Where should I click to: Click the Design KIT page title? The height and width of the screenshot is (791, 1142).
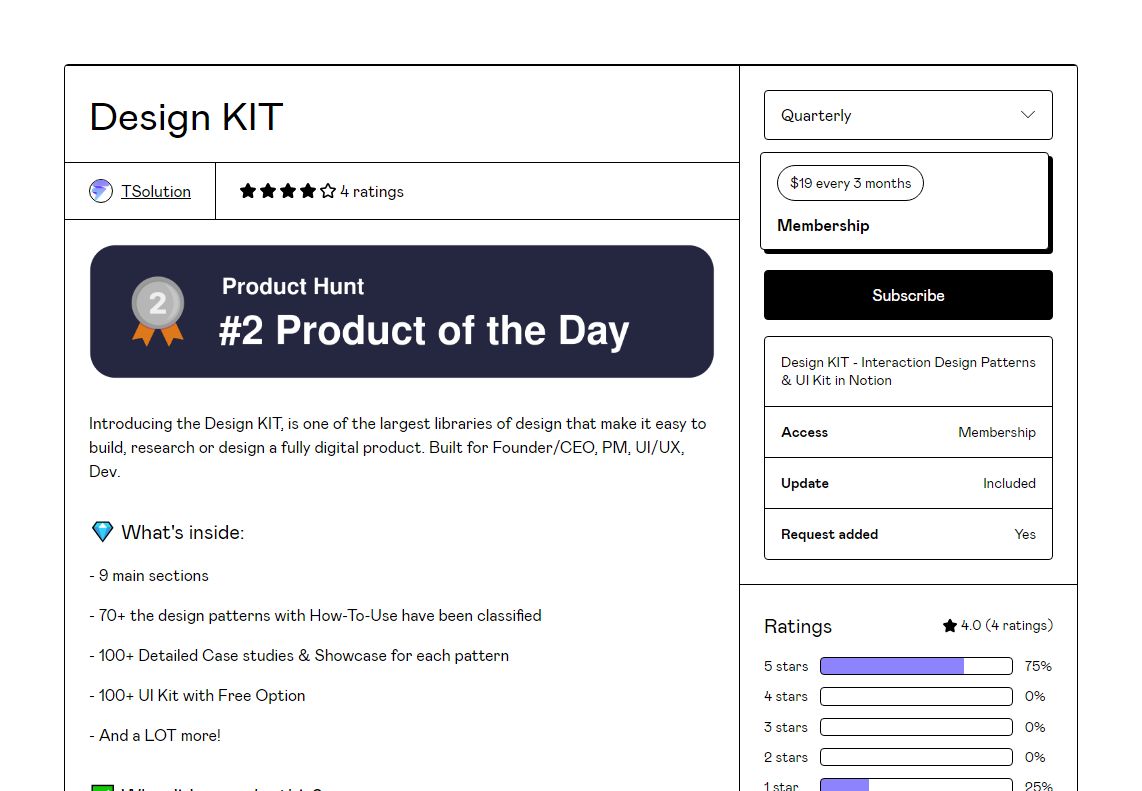pyautogui.click(x=186, y=117)
